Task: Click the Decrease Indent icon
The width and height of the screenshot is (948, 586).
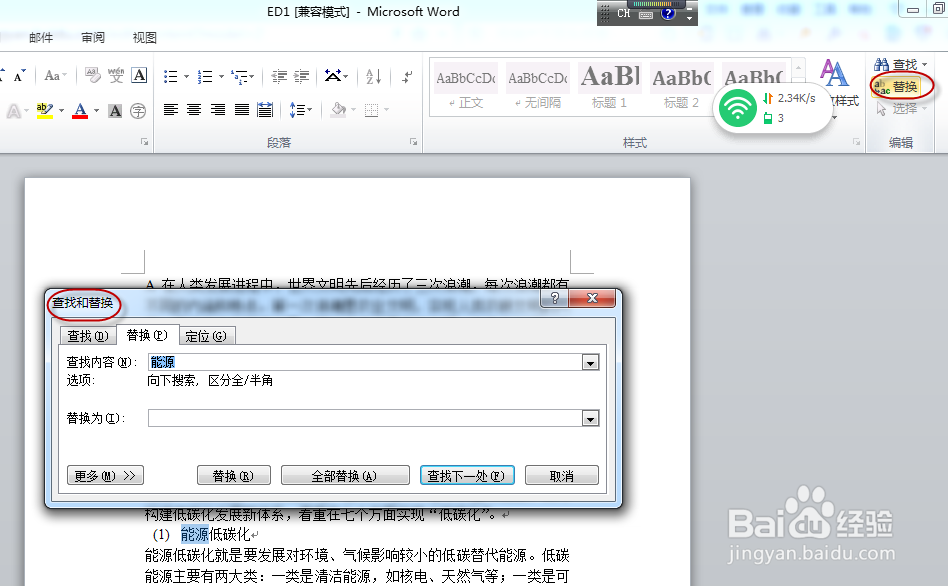Action: coord(279,76)
